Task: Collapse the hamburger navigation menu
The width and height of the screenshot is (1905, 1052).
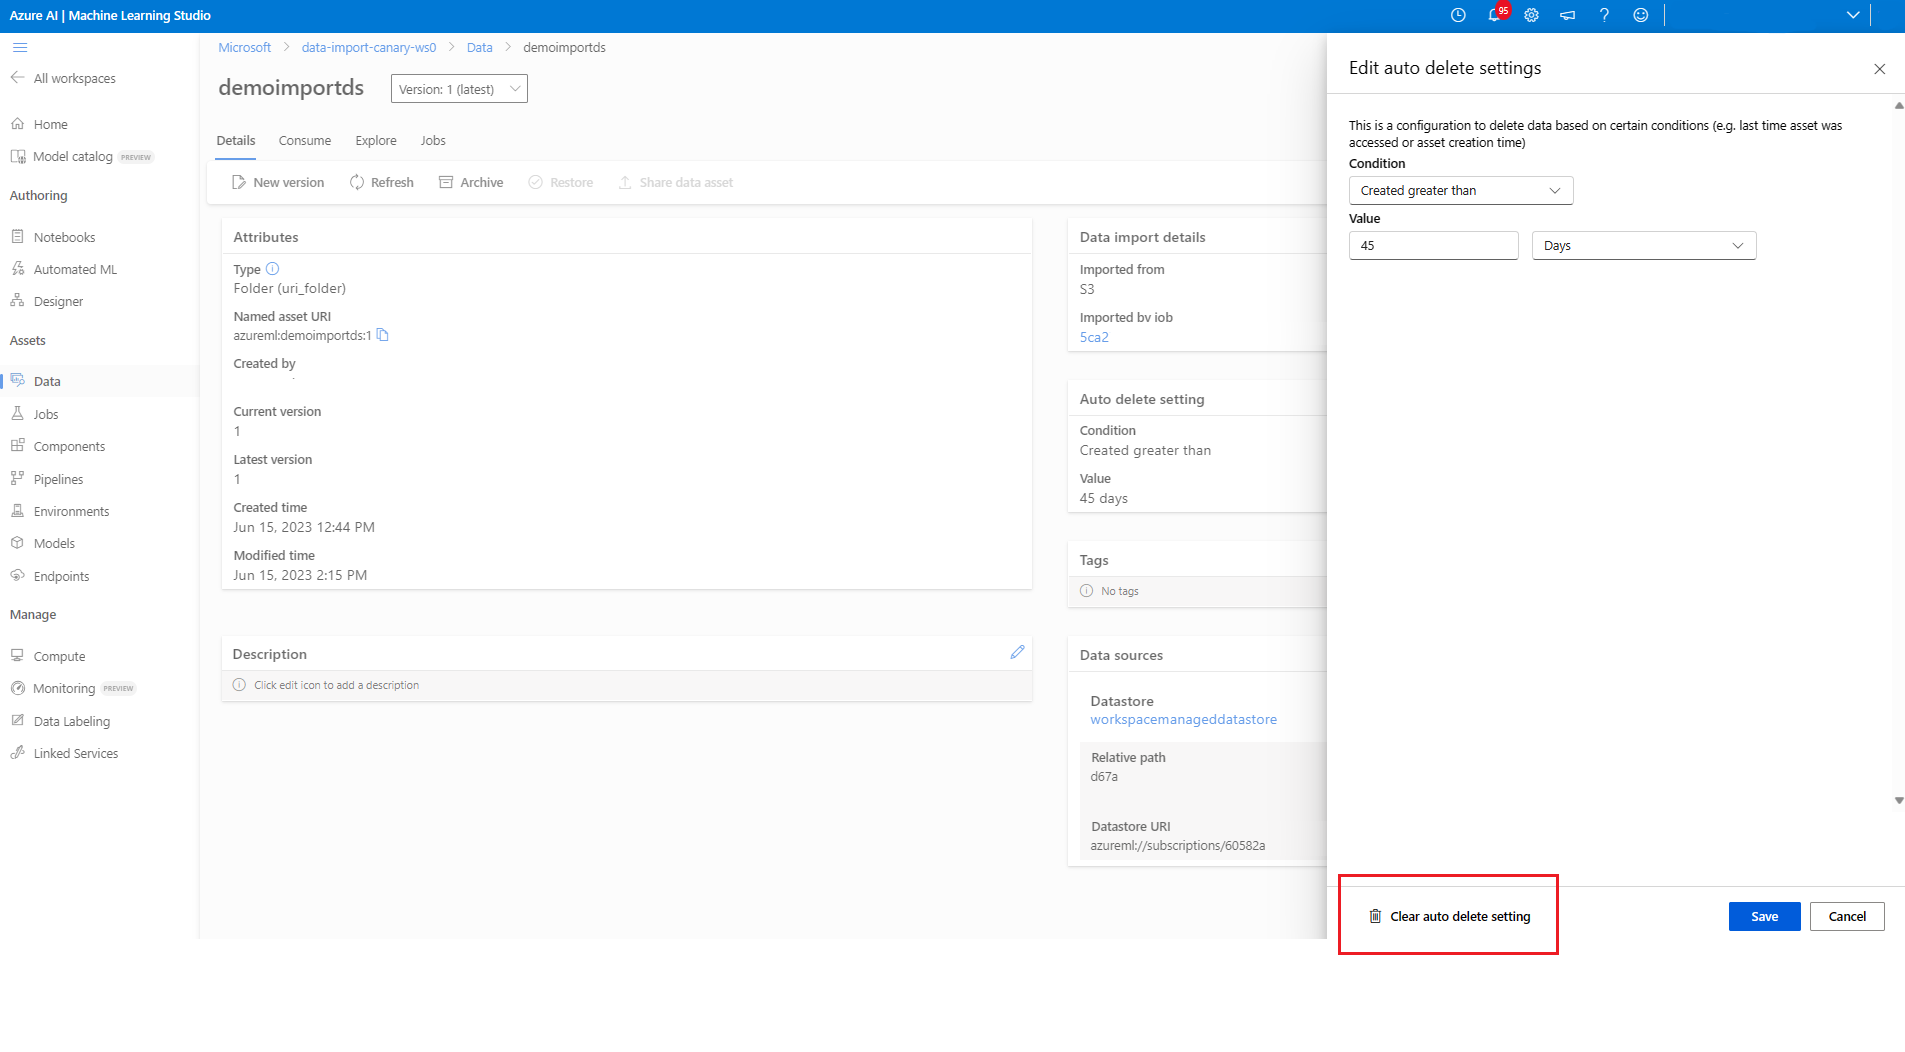Action: point(20,47)
